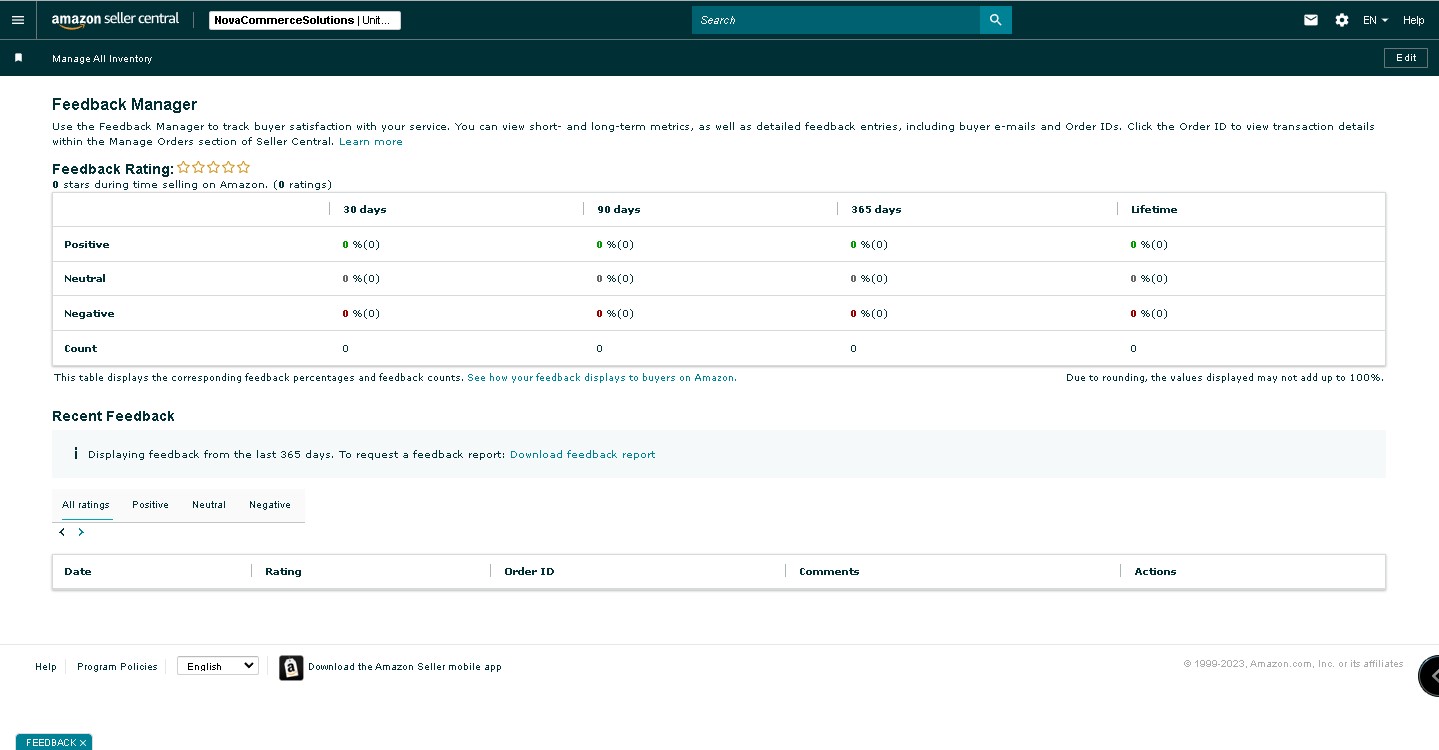Go to previous feedback page arrow
This screenshot has height=750, width=1439.
[x=62, y=532]
